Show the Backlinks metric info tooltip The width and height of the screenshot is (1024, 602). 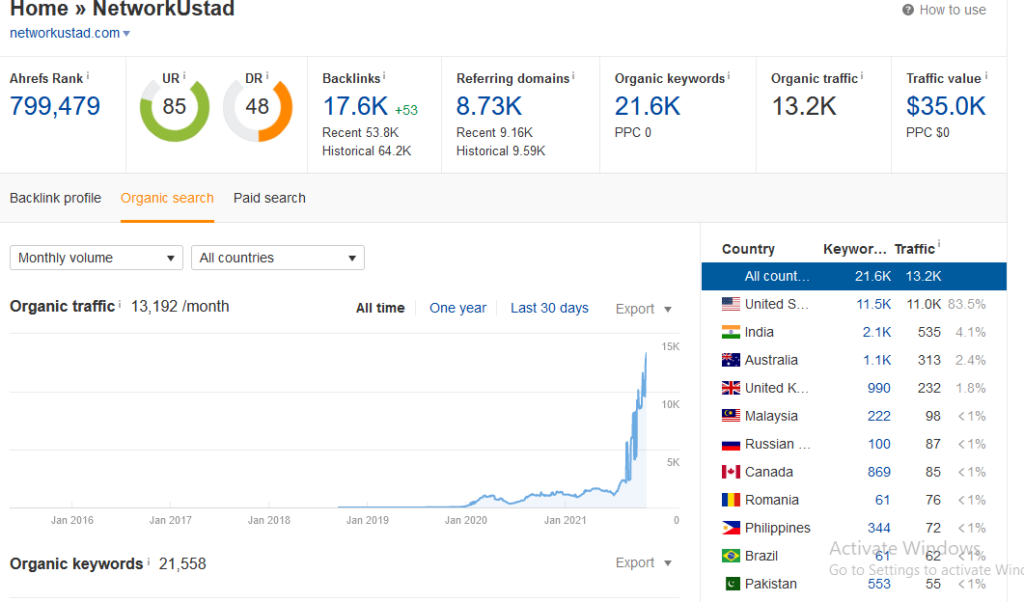(x=384, y=76)
